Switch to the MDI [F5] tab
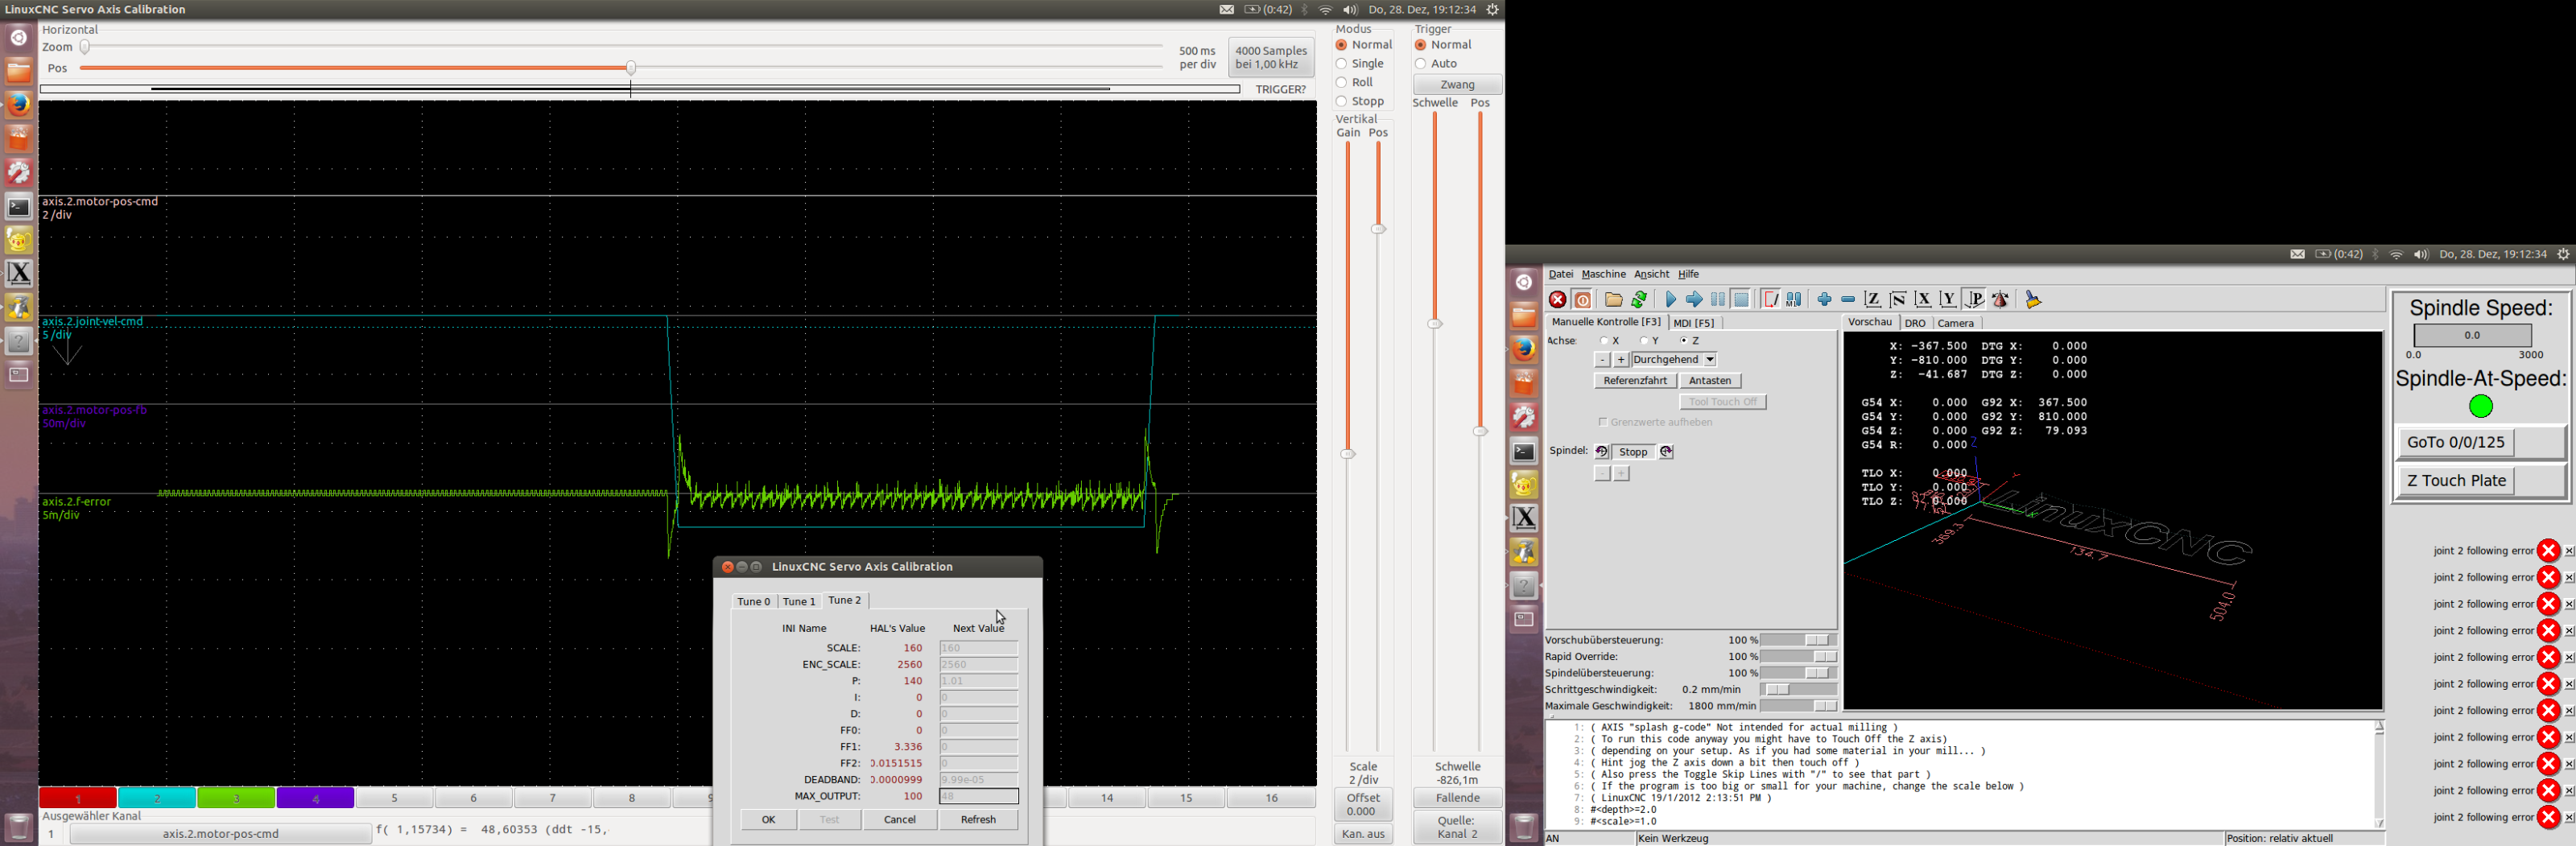The image size is (2576, 846). (x=1694, y=323)
